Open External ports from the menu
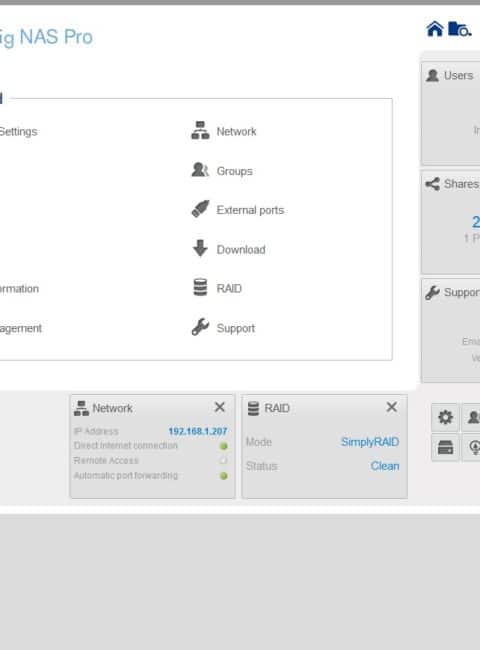Viewport: 480px width, 650px height. 238,210
